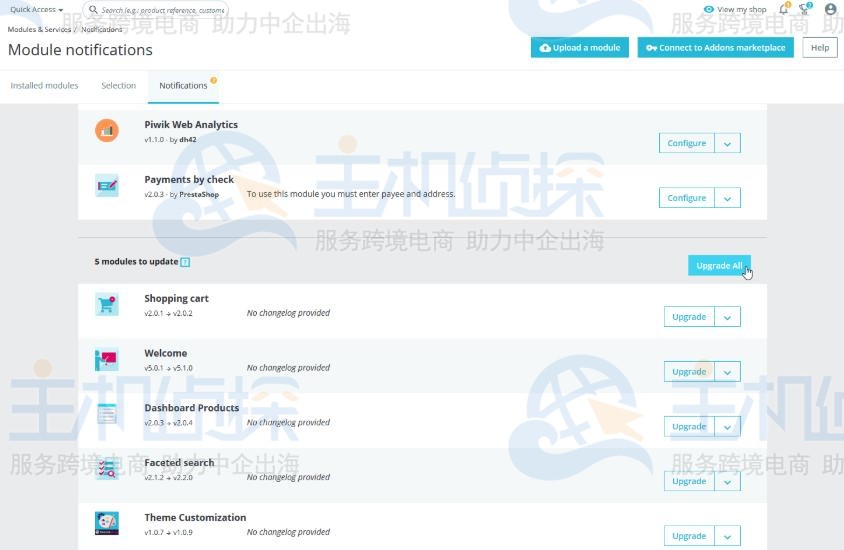Click Connect to Addons marketplace button
844x550 pixels.
[x=715, y=48]
